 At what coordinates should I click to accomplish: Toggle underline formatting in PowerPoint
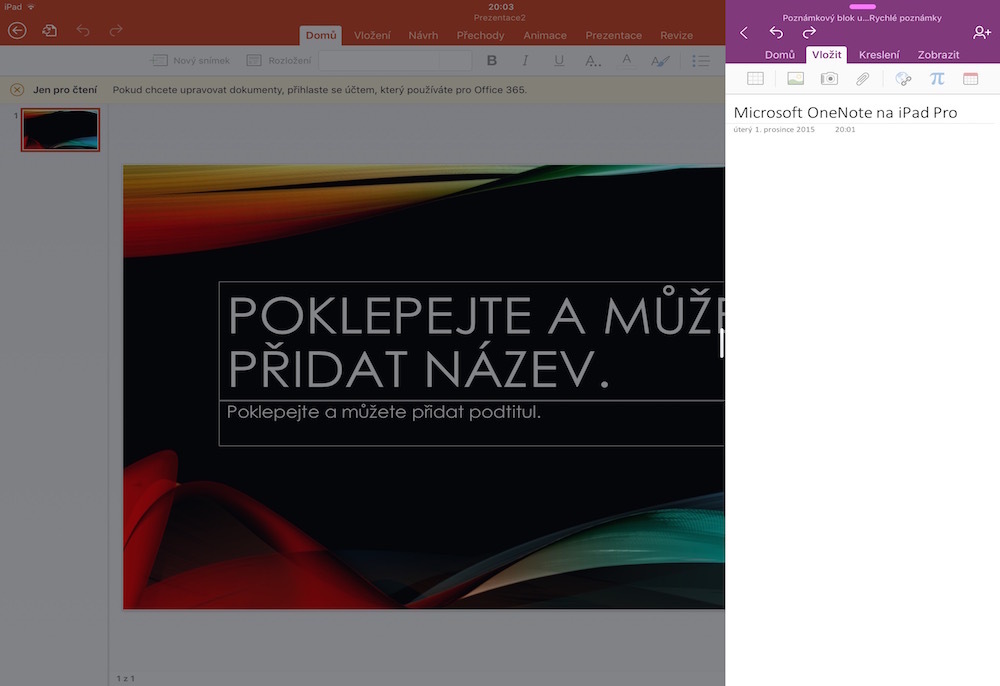tap(558, 60)
